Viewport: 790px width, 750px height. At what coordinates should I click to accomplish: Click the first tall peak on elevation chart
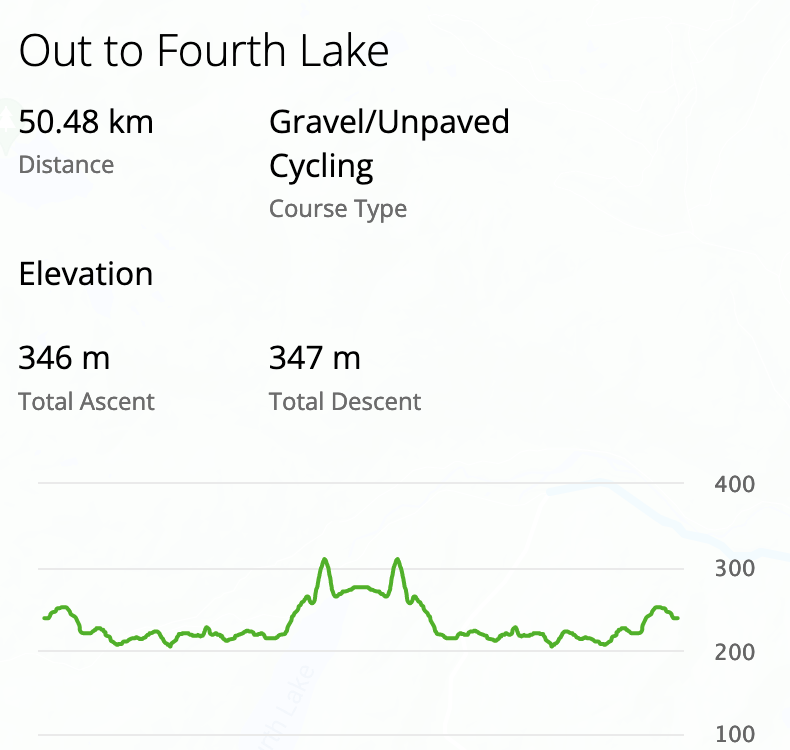[324, 560]
